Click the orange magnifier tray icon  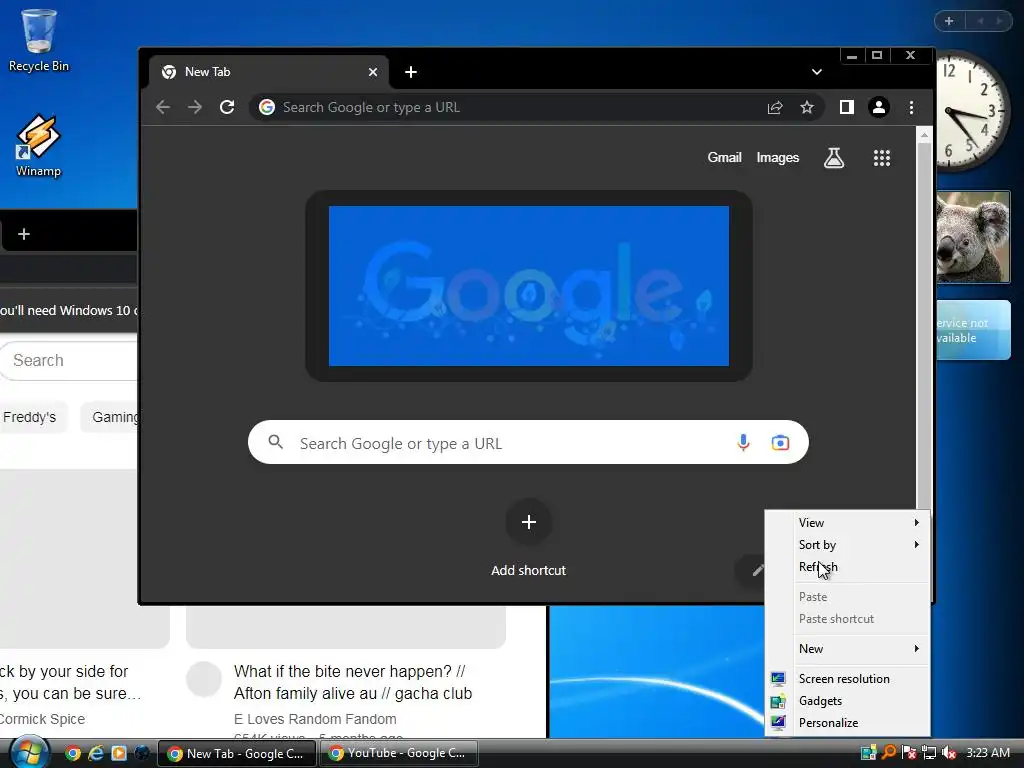click(x=888, y=753)
